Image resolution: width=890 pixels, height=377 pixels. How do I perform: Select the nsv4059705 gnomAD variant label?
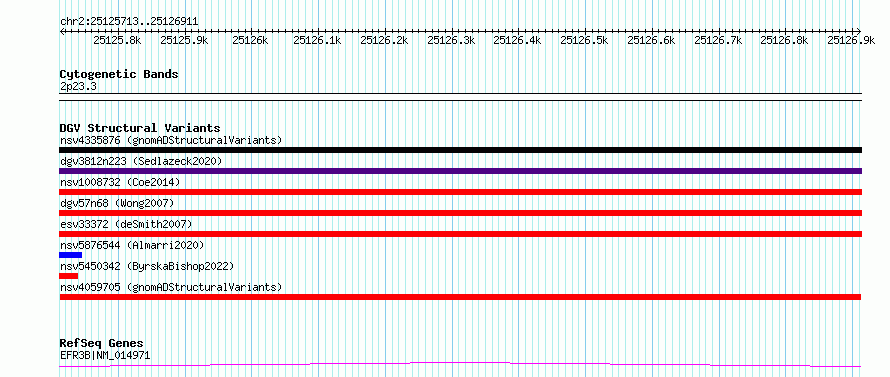click(171, 287)
